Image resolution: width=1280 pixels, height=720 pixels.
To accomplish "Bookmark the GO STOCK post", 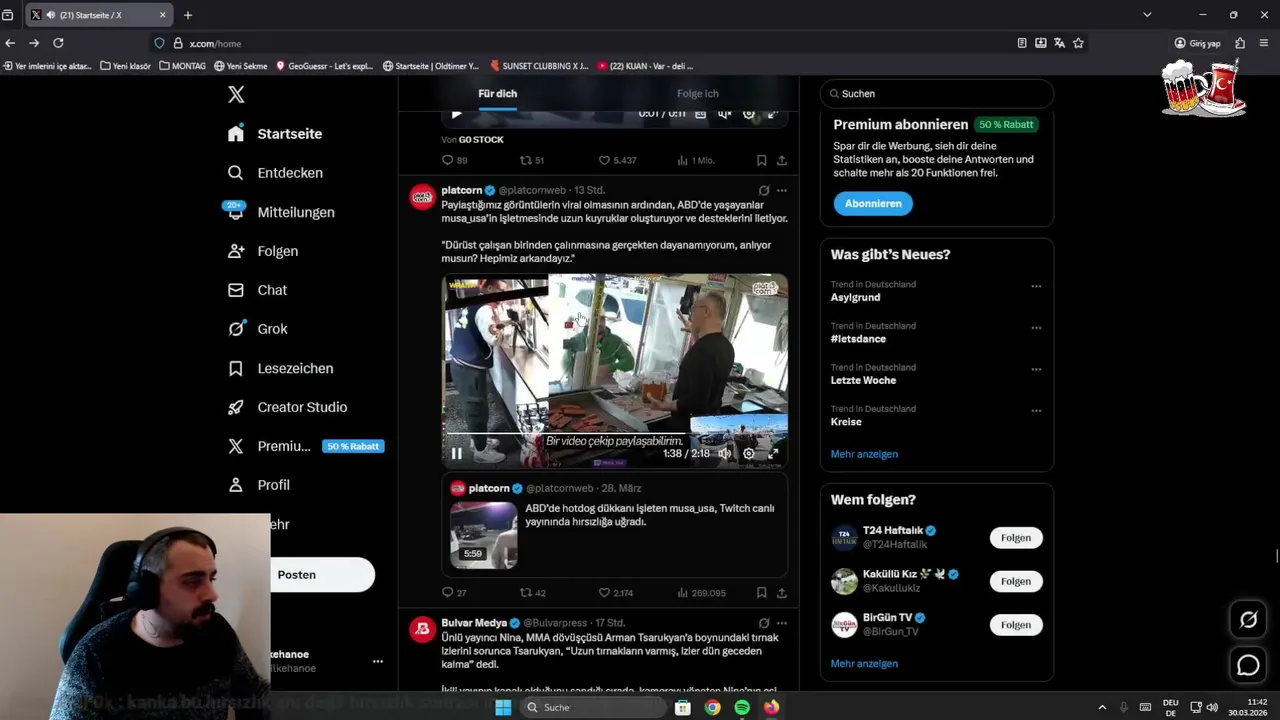I will click(x=762, y=160).
